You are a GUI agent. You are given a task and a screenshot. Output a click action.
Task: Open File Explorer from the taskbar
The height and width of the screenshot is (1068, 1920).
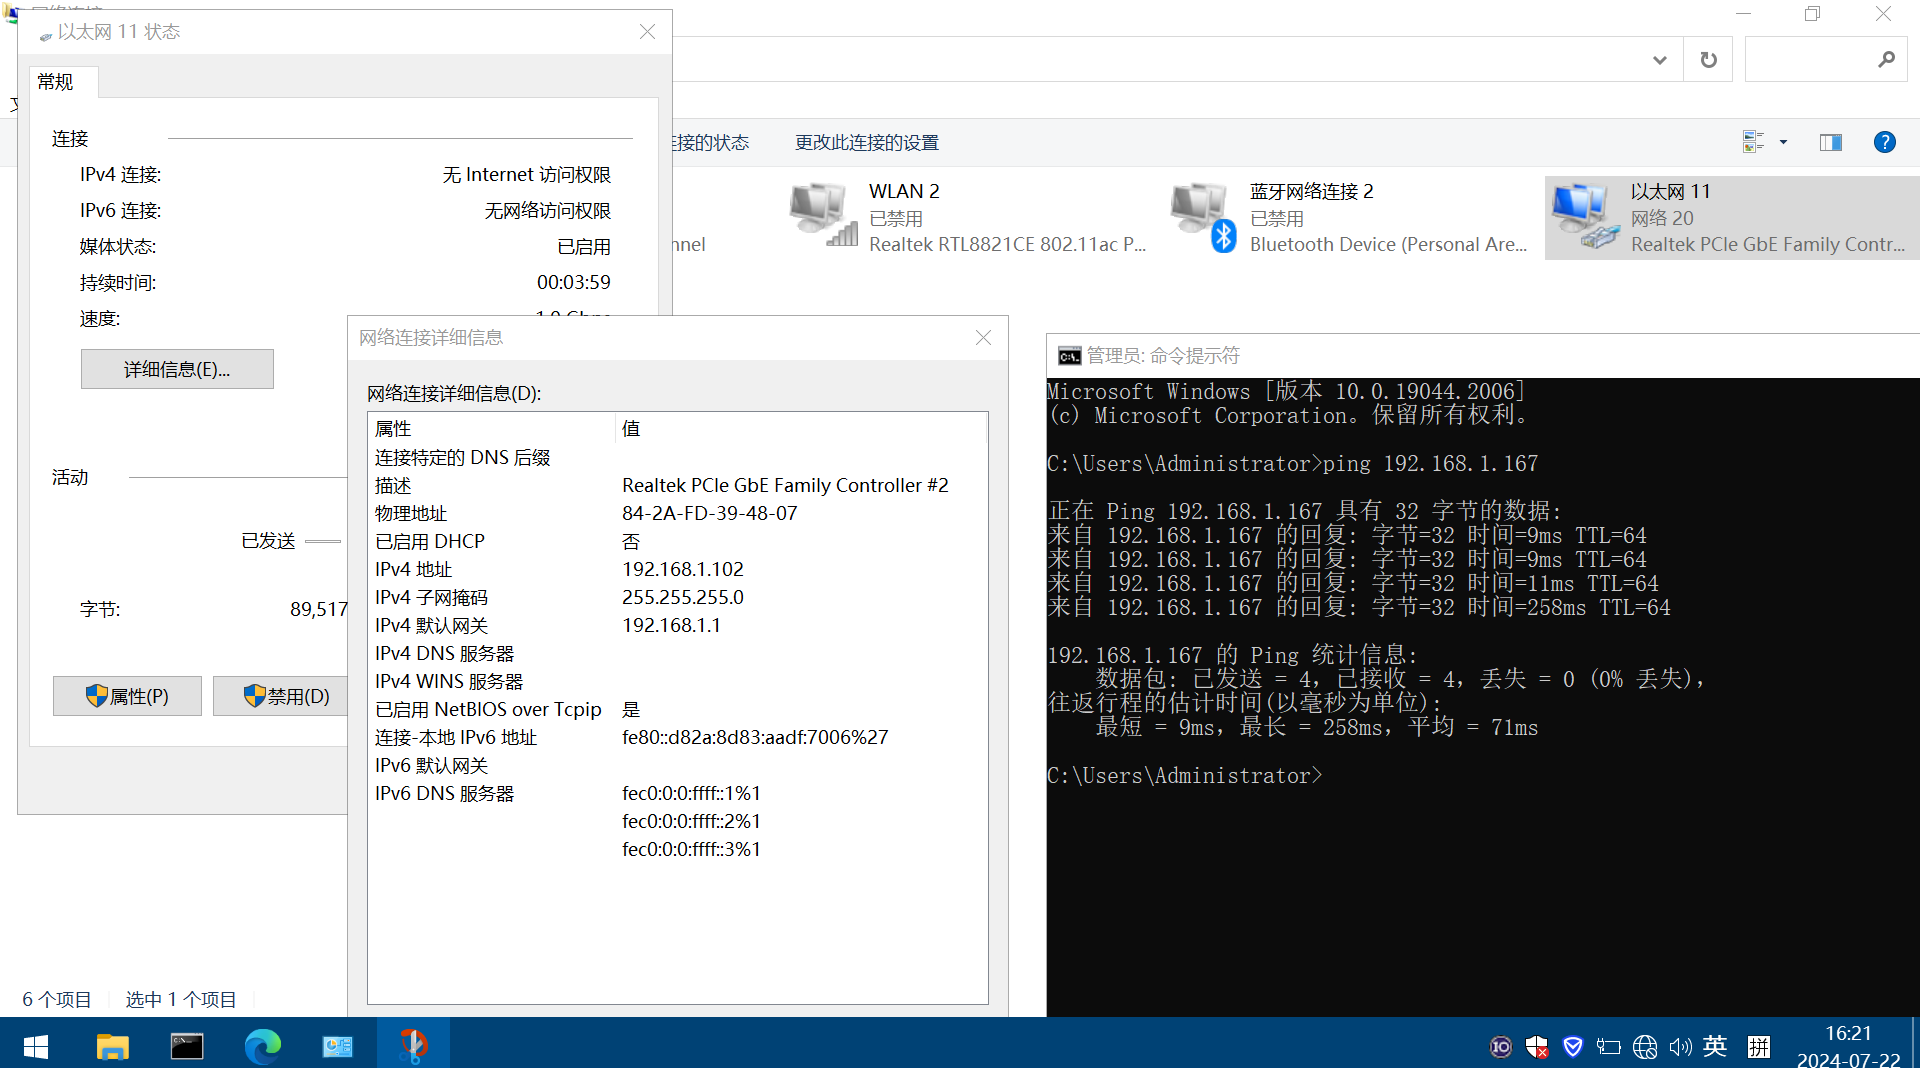(112, 1046)
